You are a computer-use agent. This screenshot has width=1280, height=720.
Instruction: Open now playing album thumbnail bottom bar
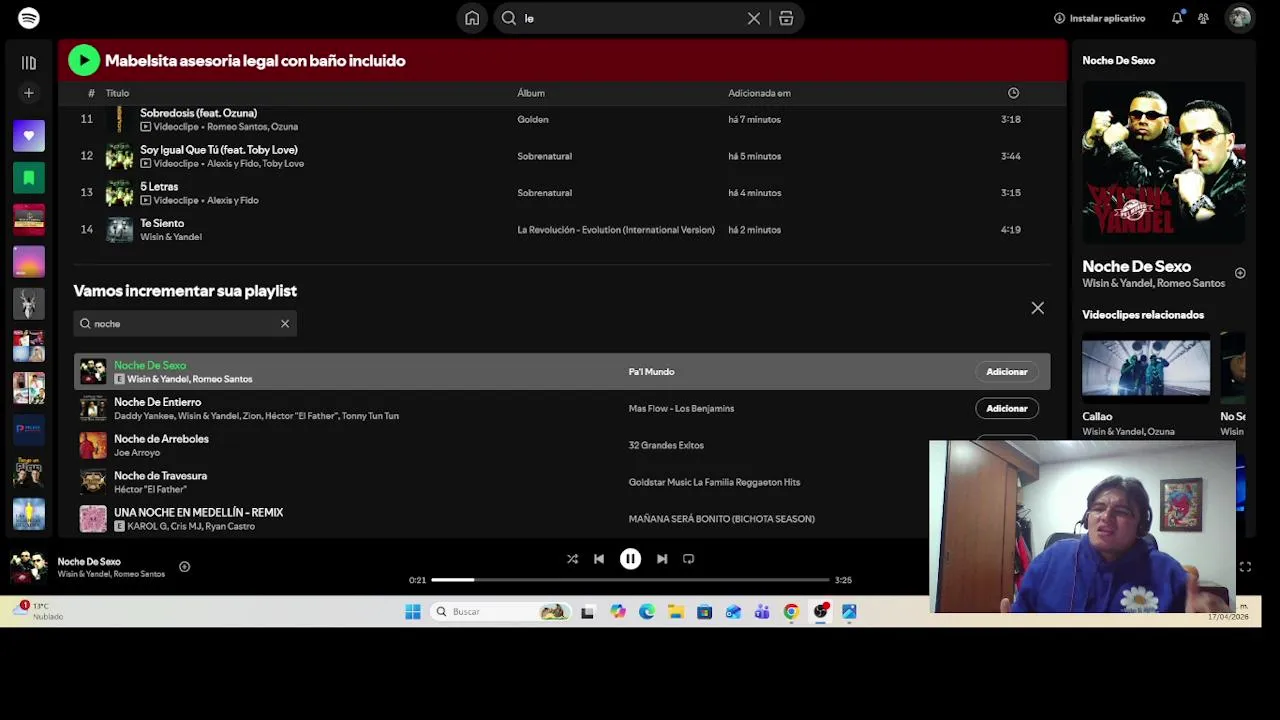click(28, 567)
